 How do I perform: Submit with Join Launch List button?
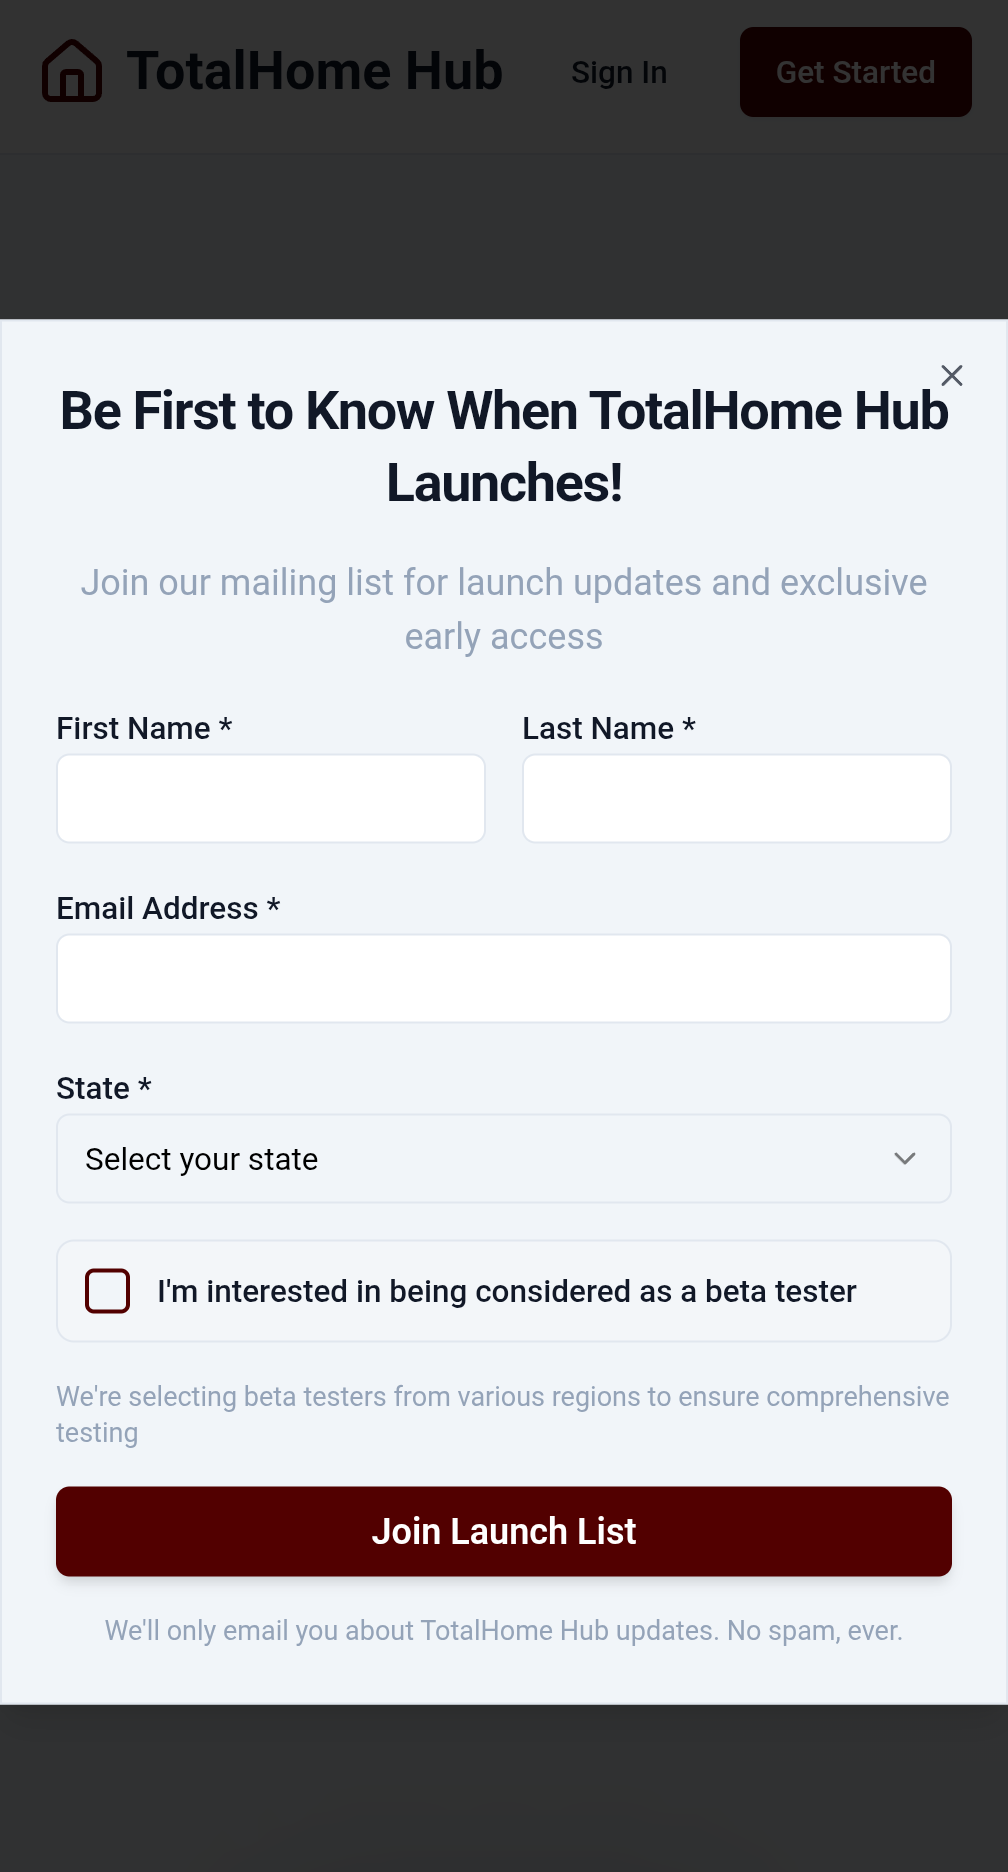(x=504, y=1532)
